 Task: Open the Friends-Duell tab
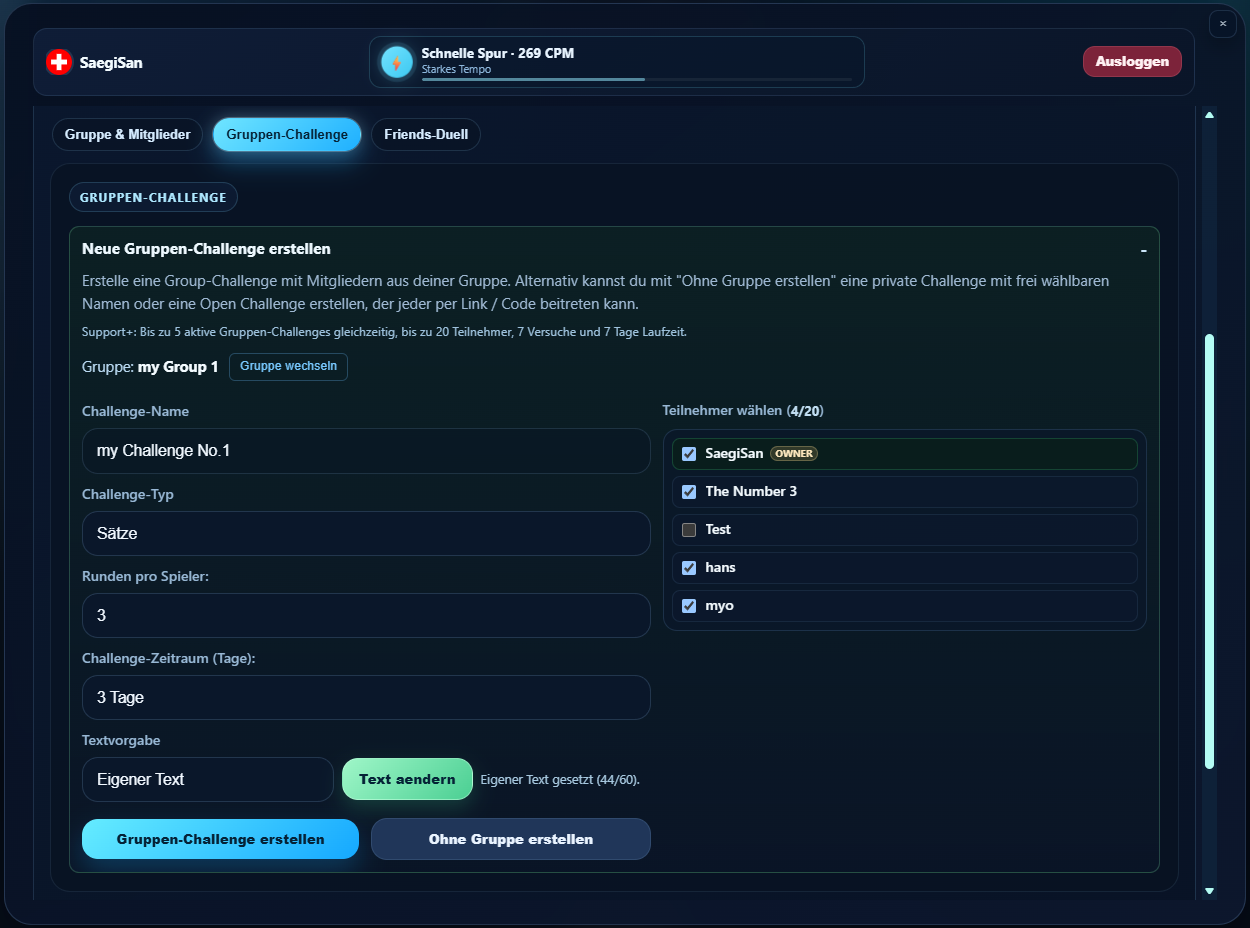426,135
